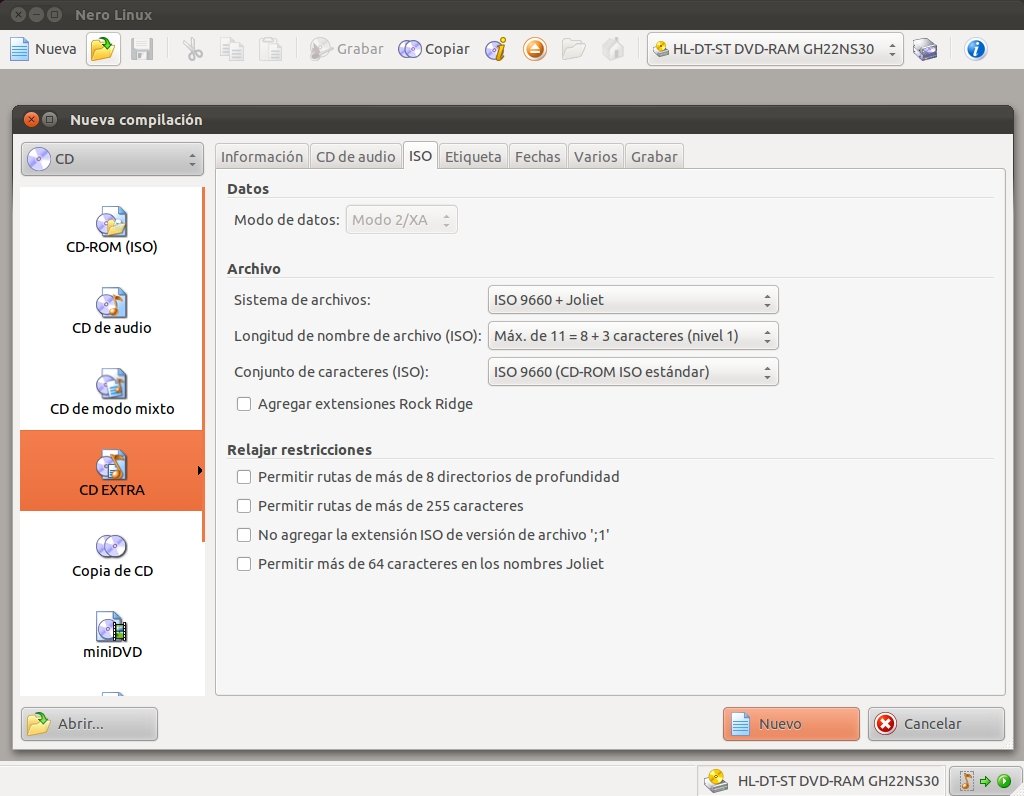The image size is (1024, 796).
Task: Select the CD de modo mixto compilation
Action: [112, 392]
